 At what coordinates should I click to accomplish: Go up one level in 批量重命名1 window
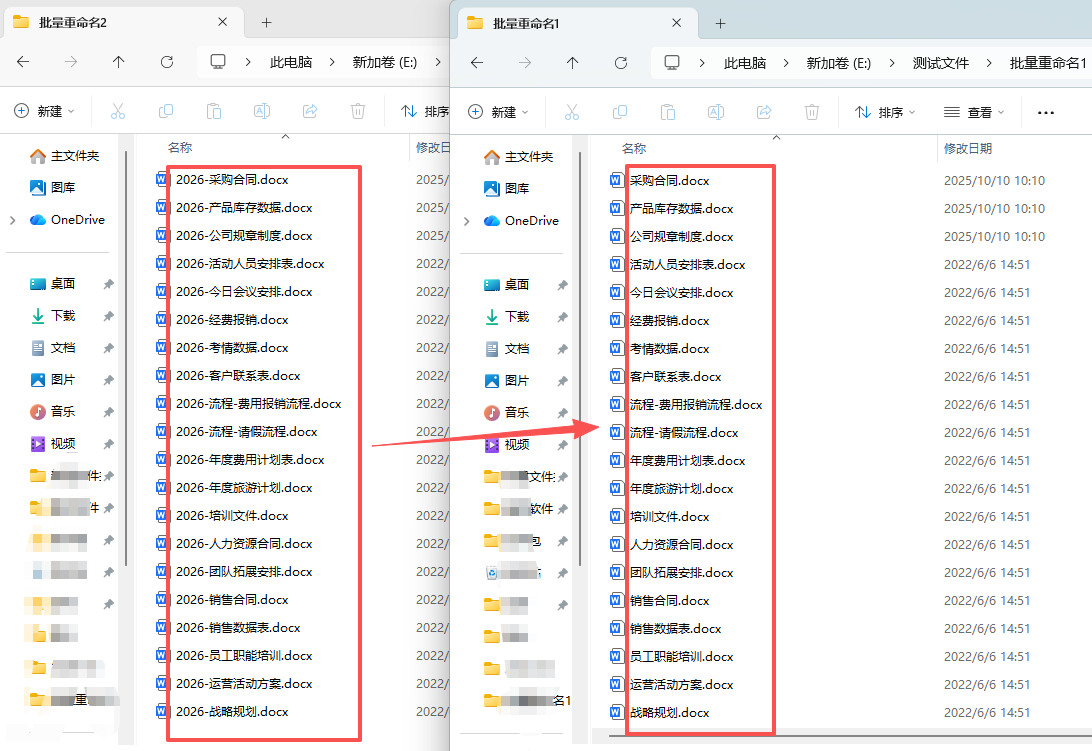[x=572, y=63]
